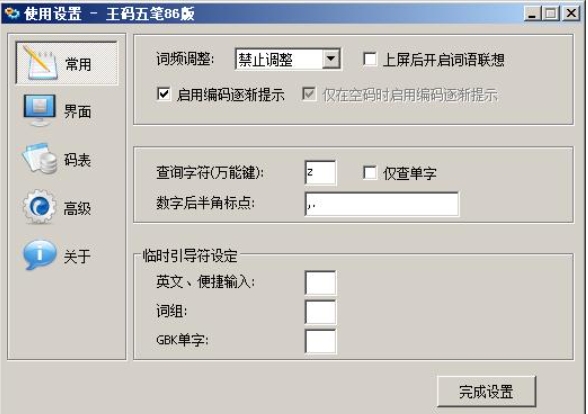The image size is (588, 414).
Task: Focus the 查询字符(万能键) input field
Action: (x=321, y=172)
